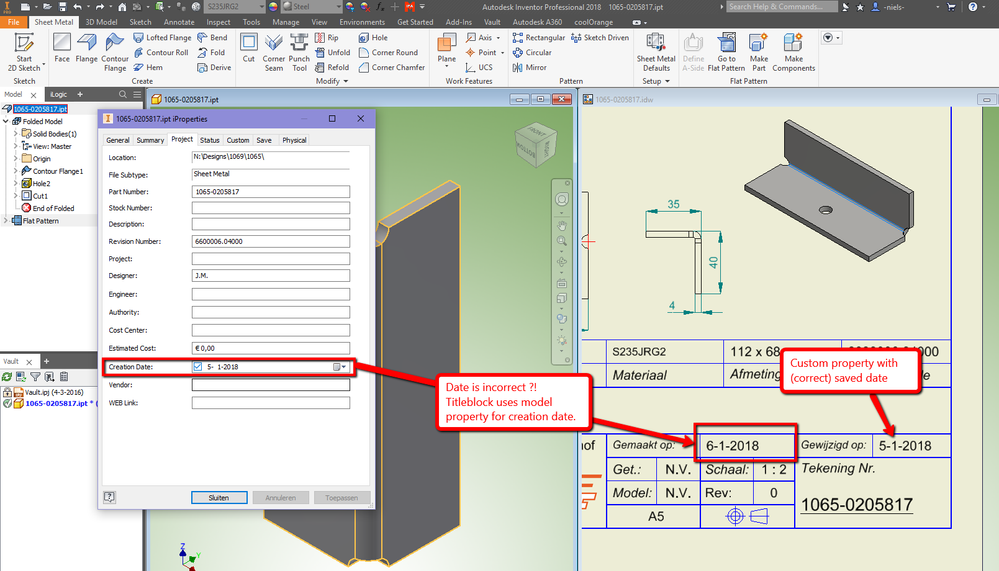Click the Vendor input field
Screen dimensions: 999x571
[x=271, y=385]
